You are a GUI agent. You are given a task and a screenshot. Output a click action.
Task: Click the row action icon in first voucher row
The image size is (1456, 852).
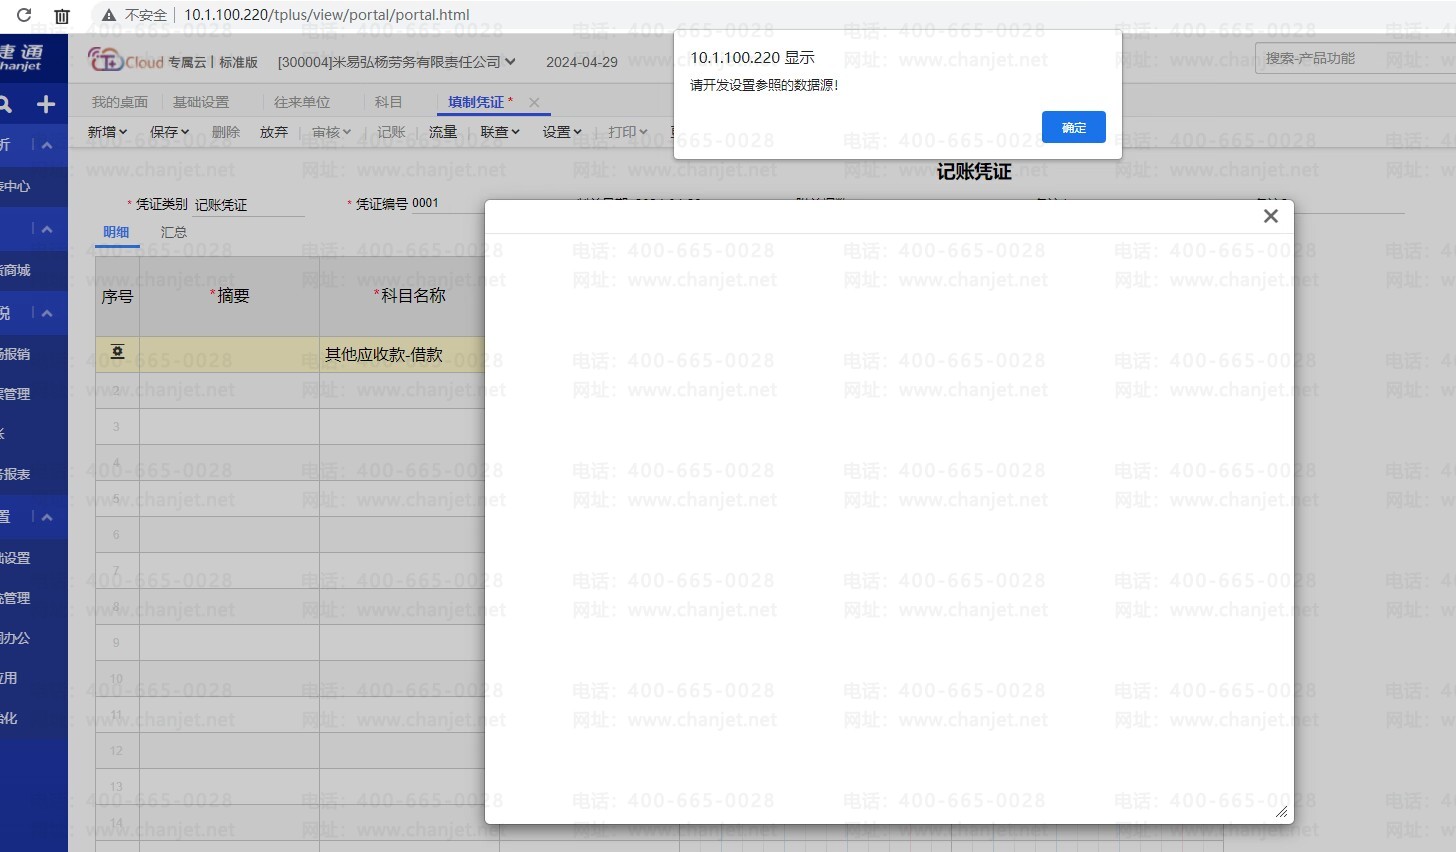tap(117, 352)
